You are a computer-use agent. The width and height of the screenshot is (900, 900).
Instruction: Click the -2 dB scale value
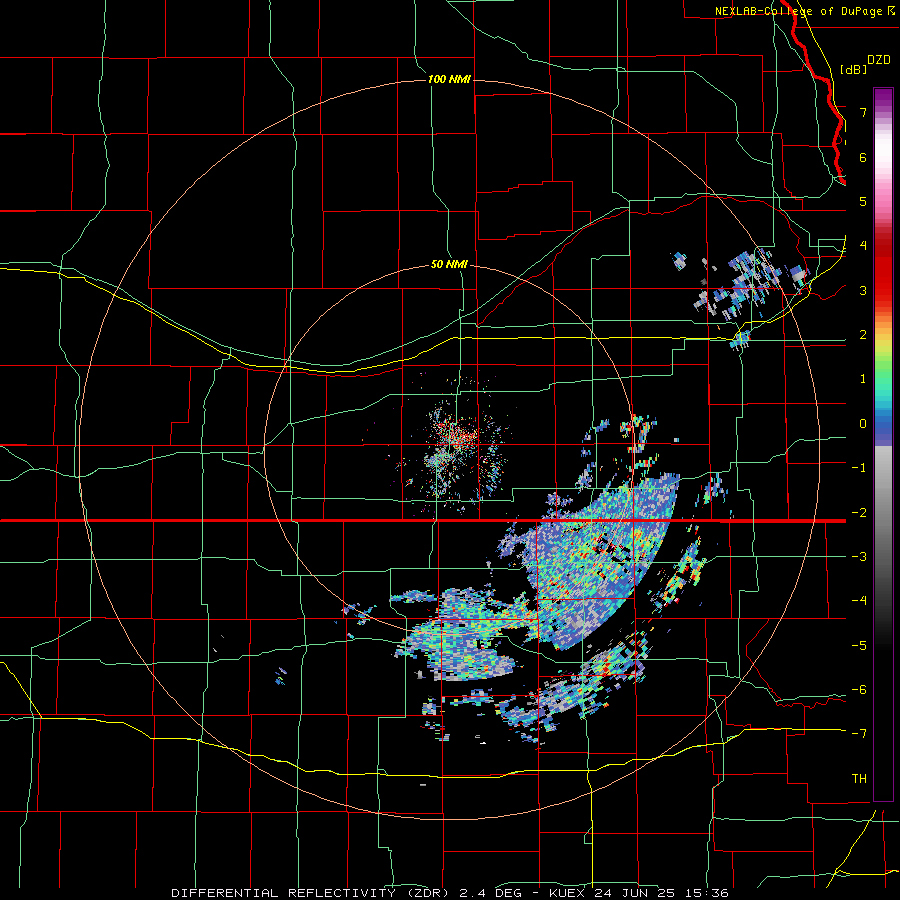pyautogui.click(x=859, y=512)
